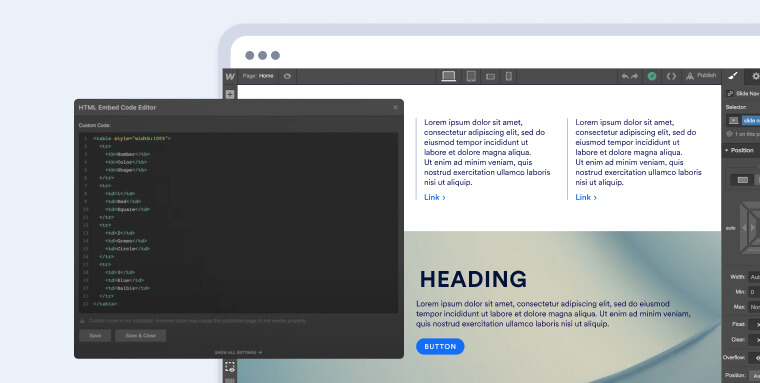Select mobile landscape viewport icon
Viewport: 760px width, 383px height.
click(x=490, y=77)
